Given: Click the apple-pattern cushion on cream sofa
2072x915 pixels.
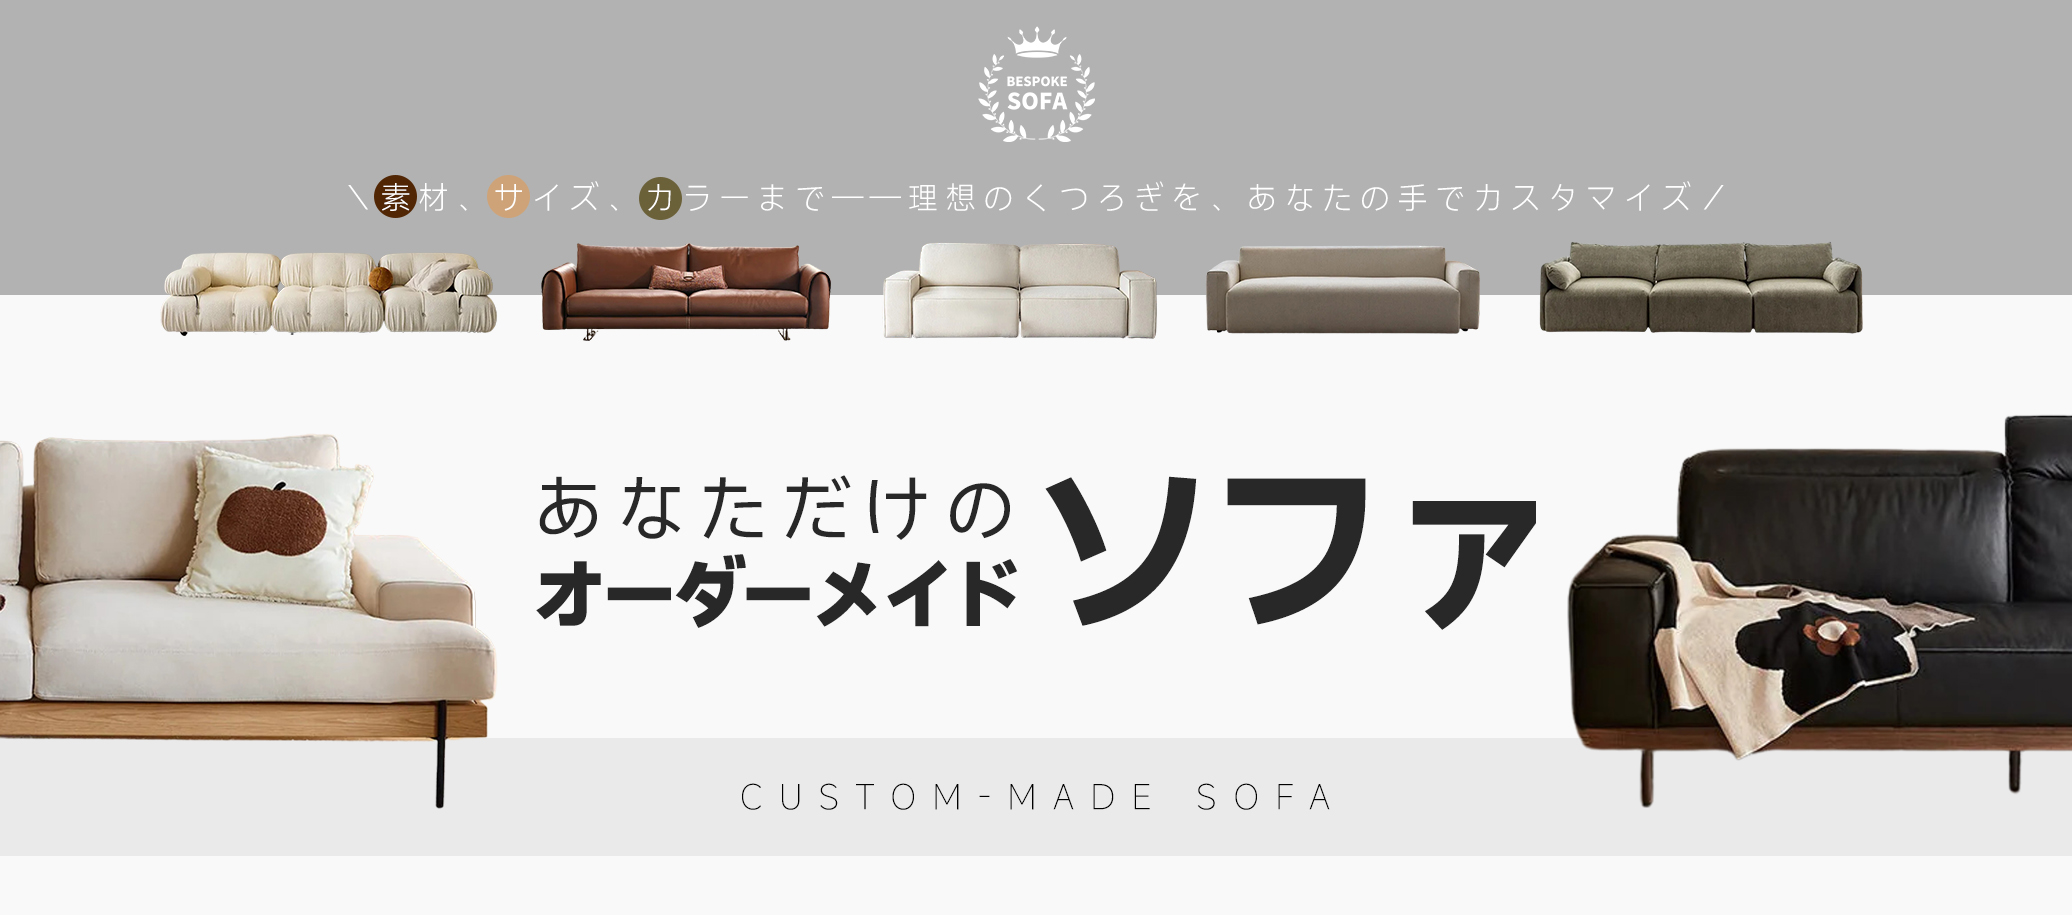Looking at the screenshot, I should point(273,527).
